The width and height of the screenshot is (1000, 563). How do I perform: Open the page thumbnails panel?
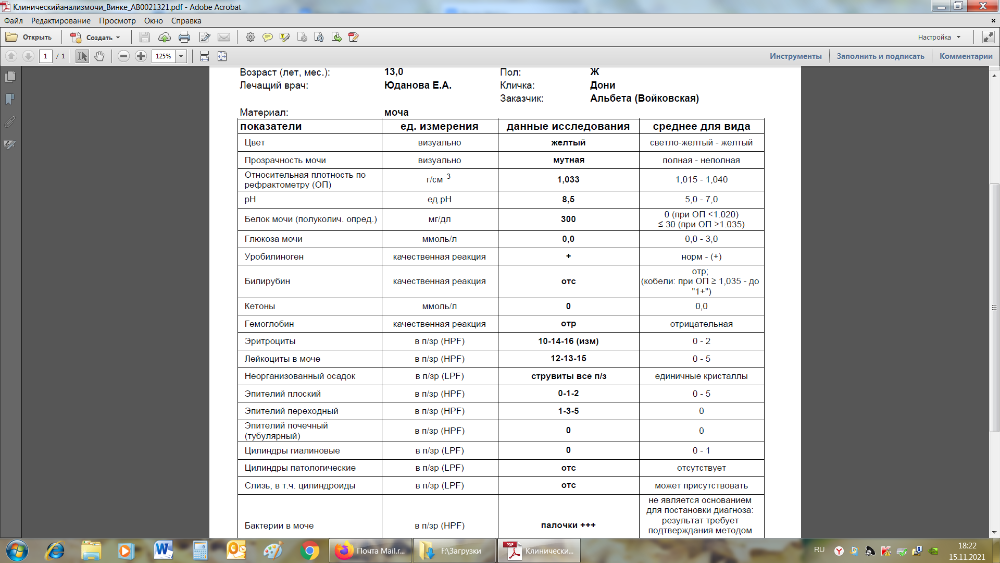[10, 77]
